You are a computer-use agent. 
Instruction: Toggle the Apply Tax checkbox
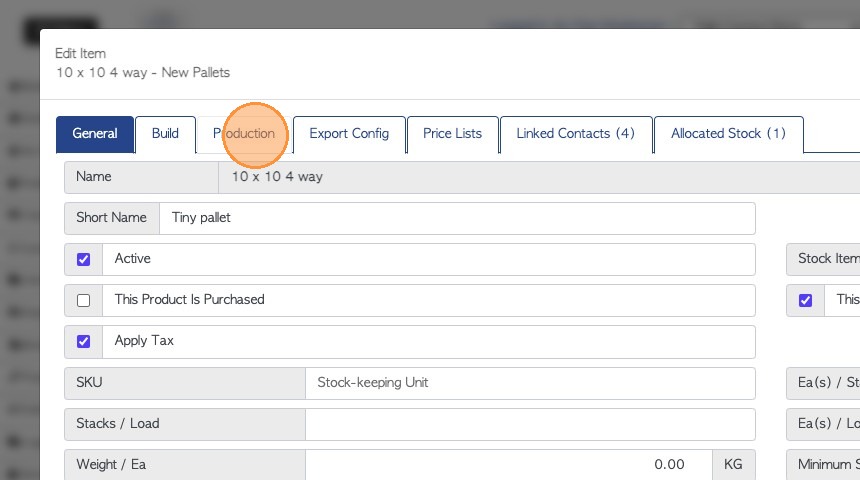pos(84,341)
